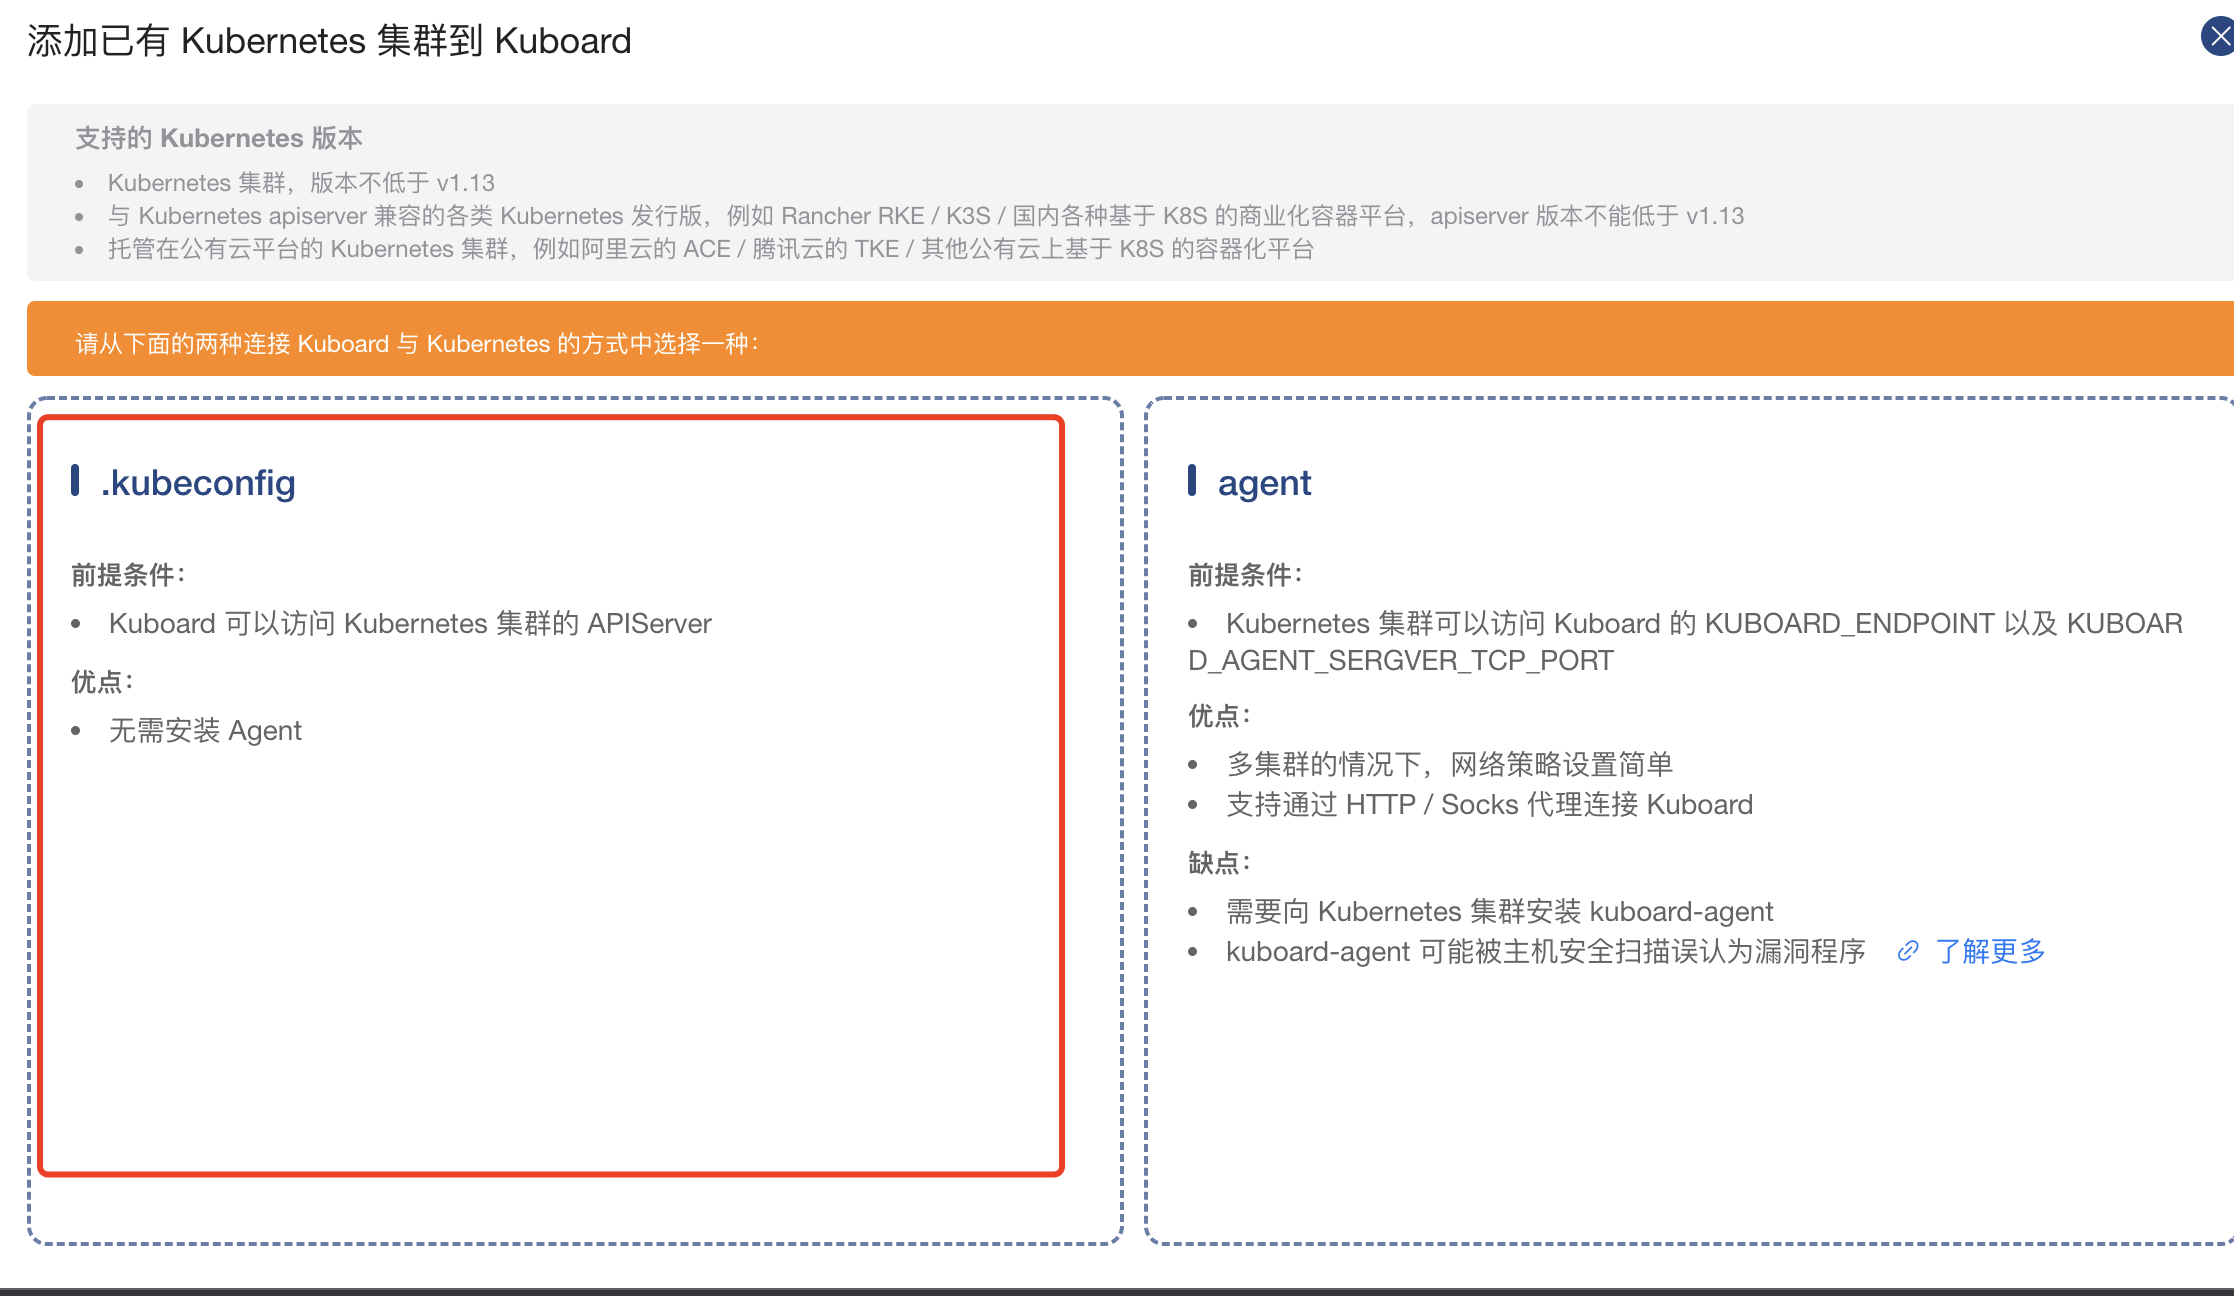Click the bullet icon before 无需安装 Agent
Viewport: 2234px width, 1296px height.
click(78, 731)
